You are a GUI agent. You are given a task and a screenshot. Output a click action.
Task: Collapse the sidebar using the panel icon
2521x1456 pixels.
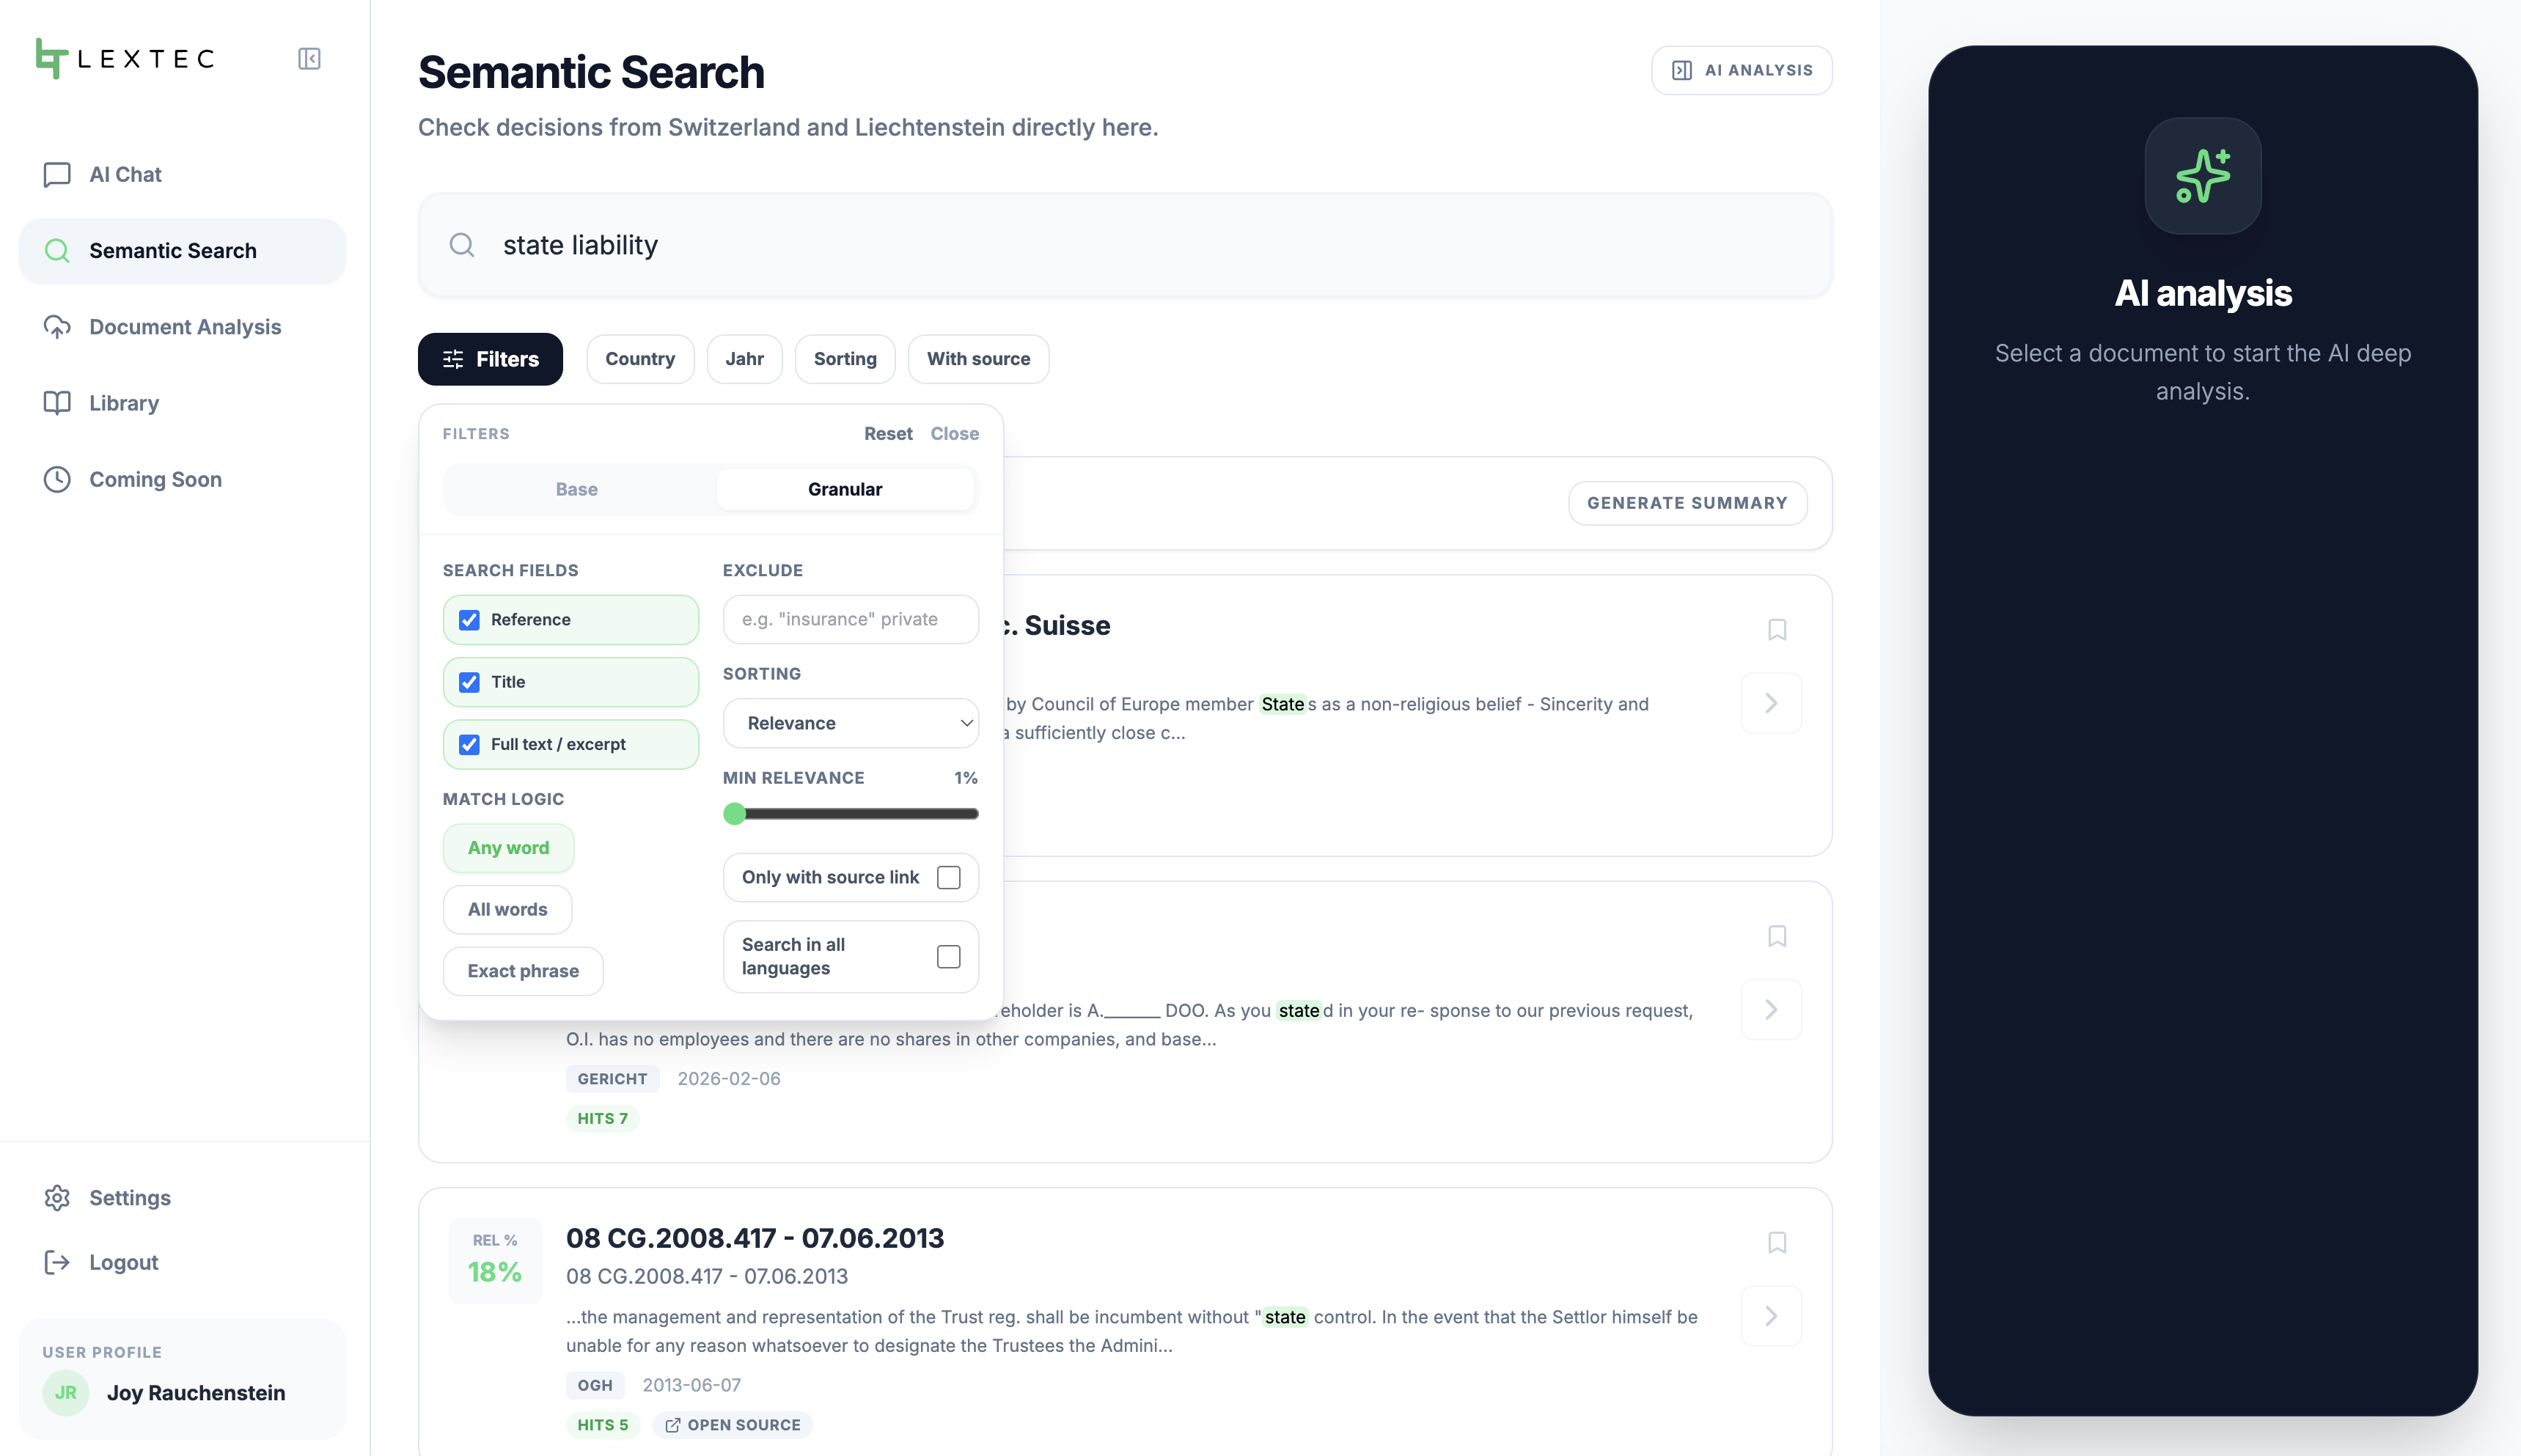point(309,59)
